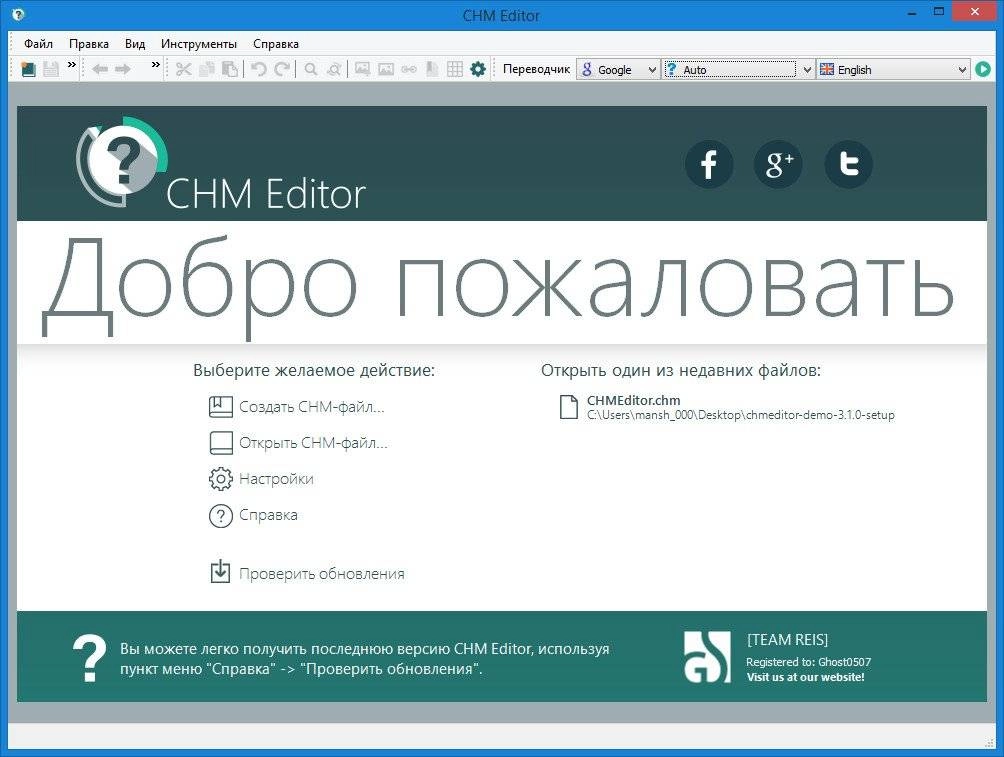Viewport: 1004px width, 757px height.
Task: Open the Google Plus social icon
Action: click(x=779, y=164)
